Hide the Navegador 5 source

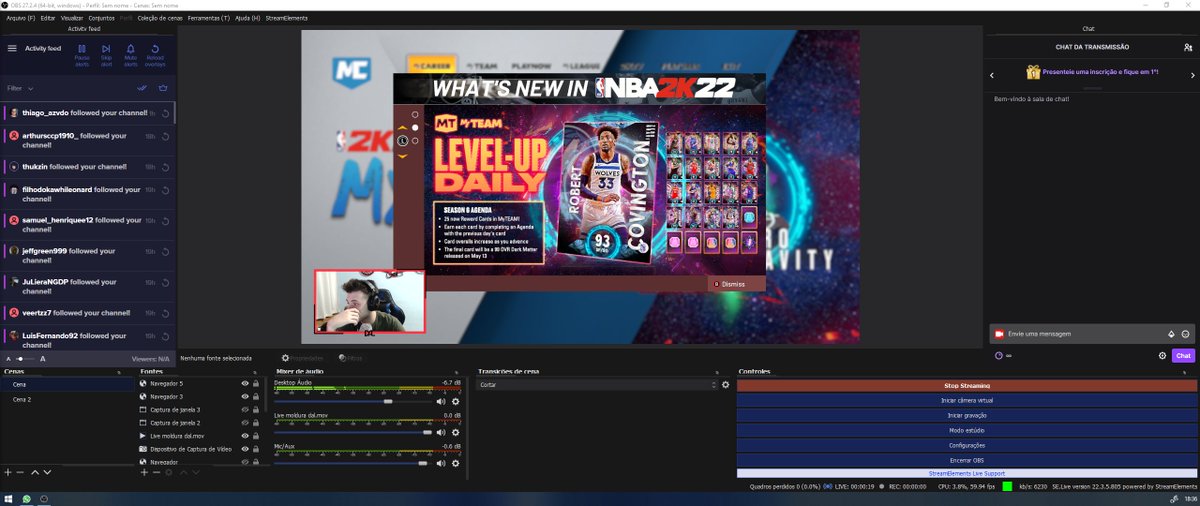pos(245,383)
